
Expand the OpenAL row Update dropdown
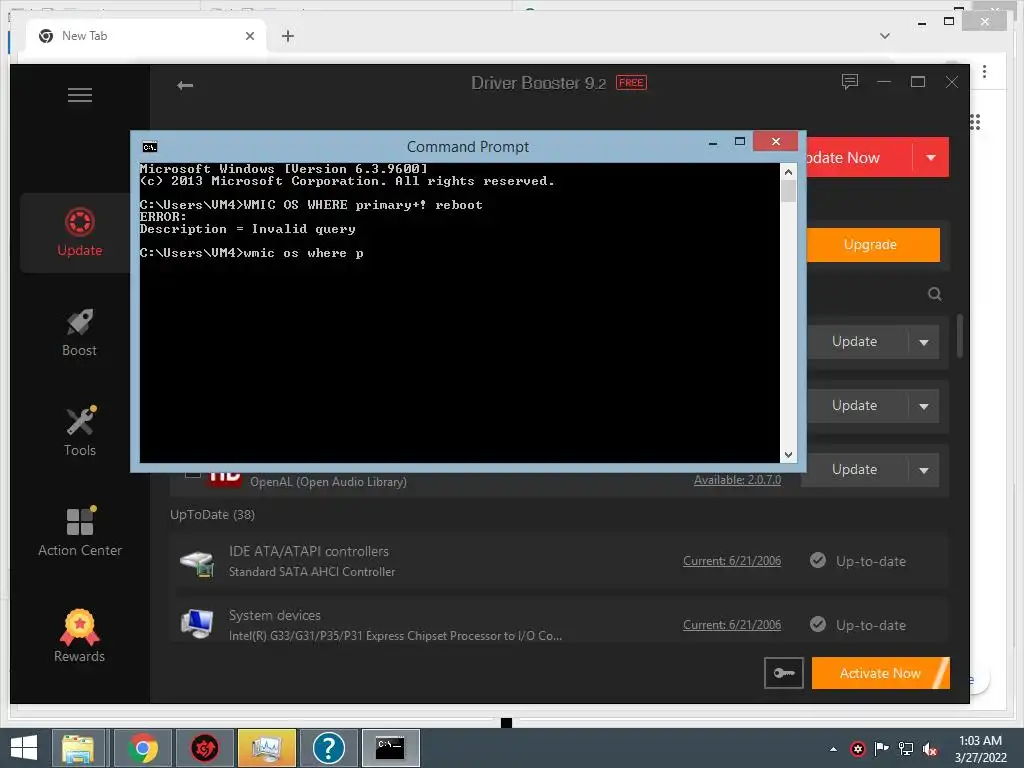[x=923, y=470]
